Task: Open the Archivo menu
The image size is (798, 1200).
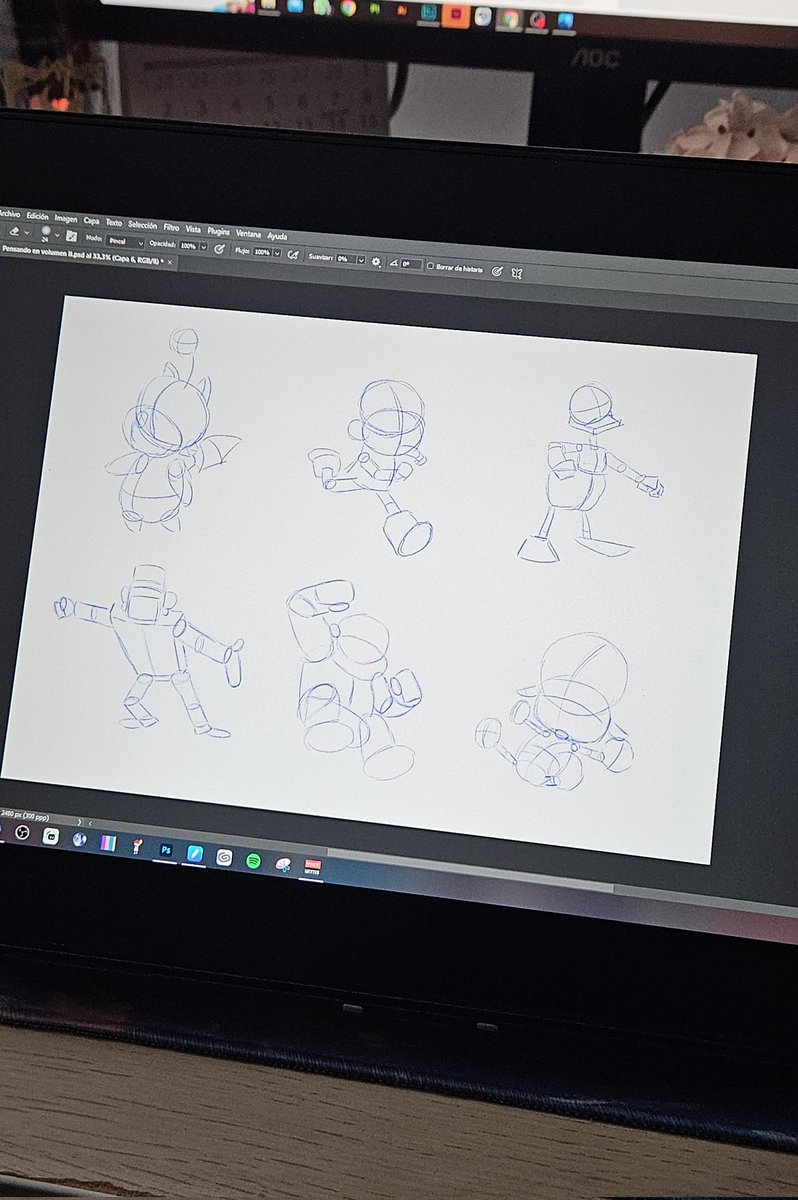Action: click(10, 214)
